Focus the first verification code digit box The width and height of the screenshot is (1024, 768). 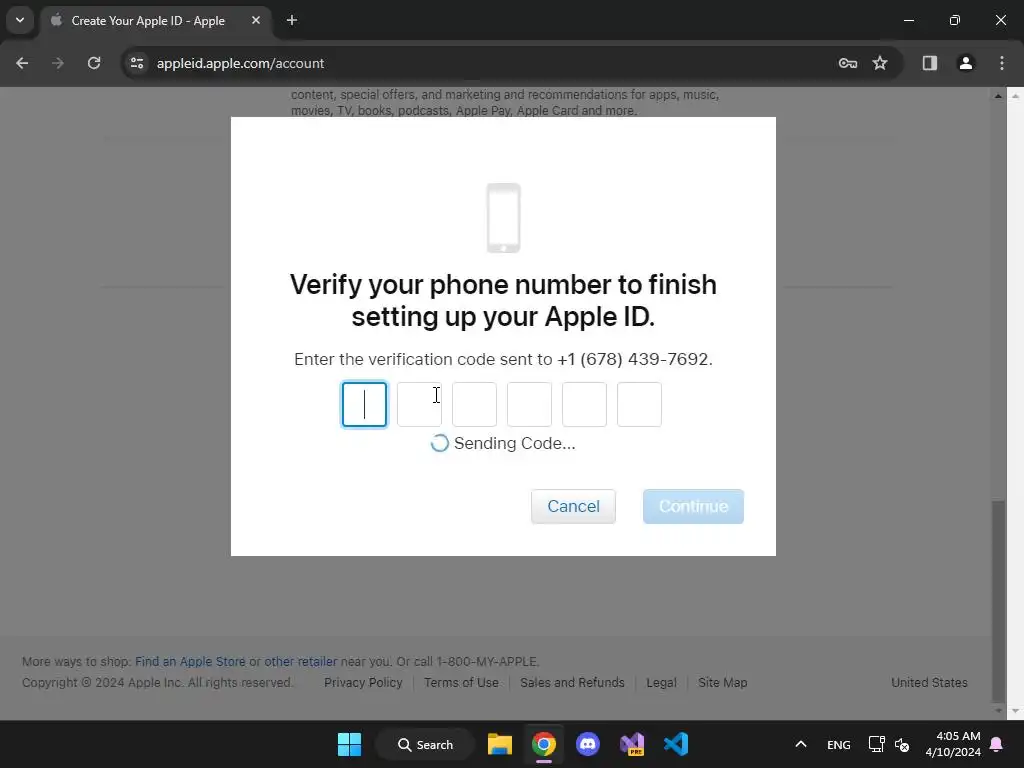(364, 405)
